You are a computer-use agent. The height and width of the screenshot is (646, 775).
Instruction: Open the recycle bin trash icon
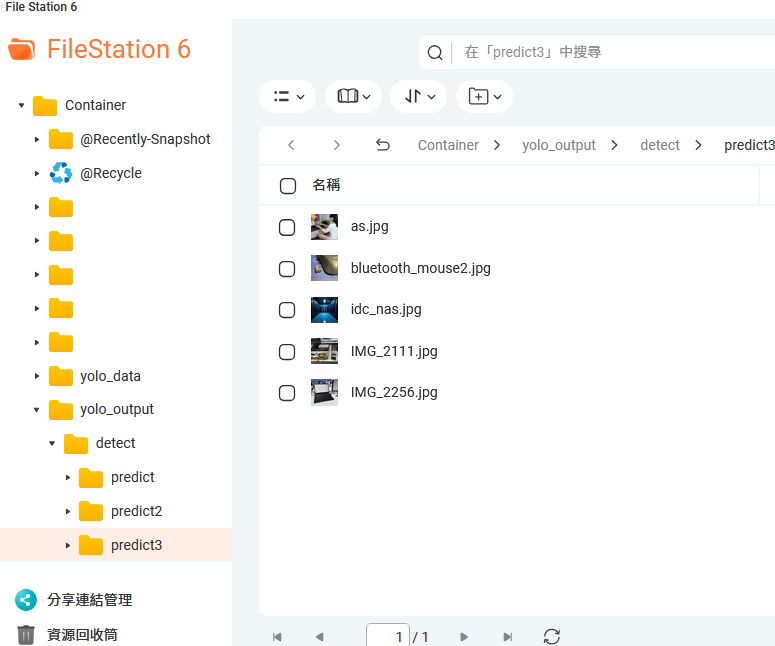(x=26, y=634)
